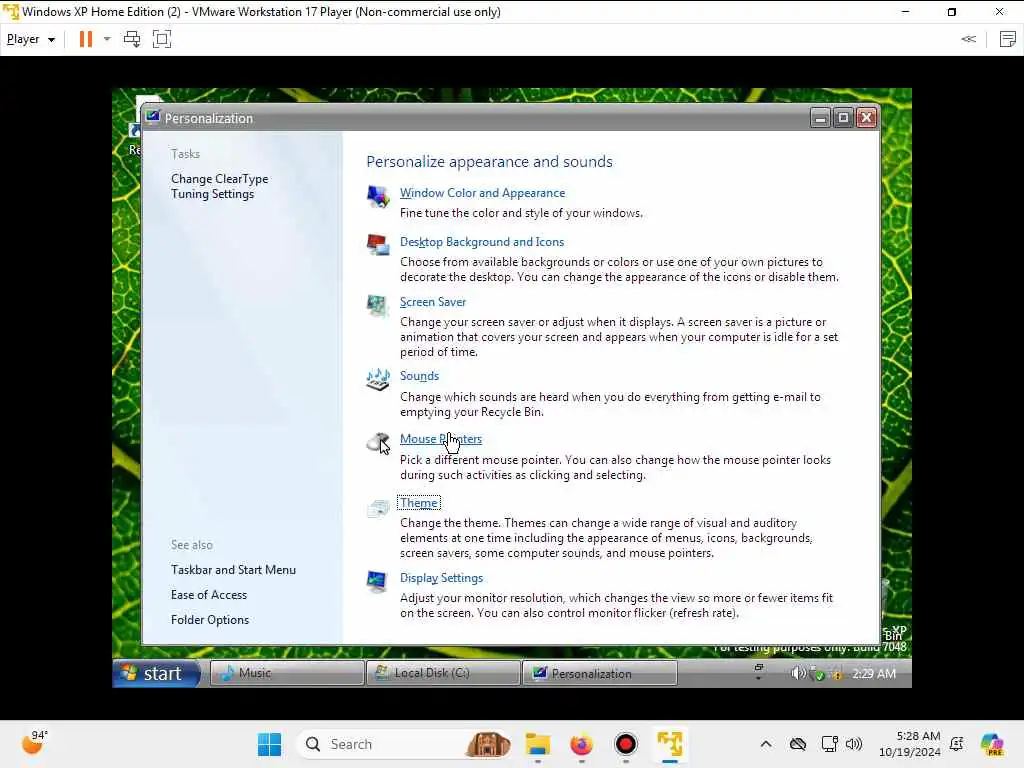Open host notification bell icon

957,744
